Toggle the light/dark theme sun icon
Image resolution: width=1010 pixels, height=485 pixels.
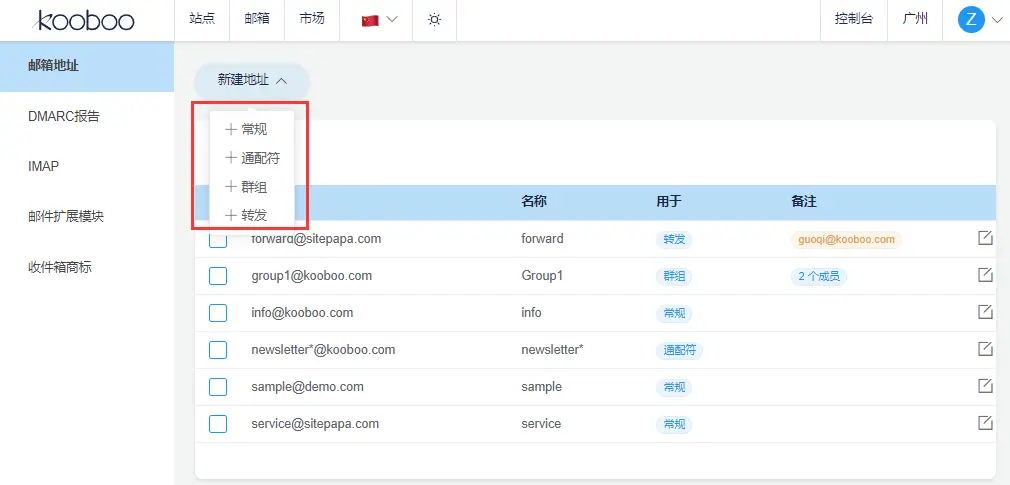pos(434,20)
